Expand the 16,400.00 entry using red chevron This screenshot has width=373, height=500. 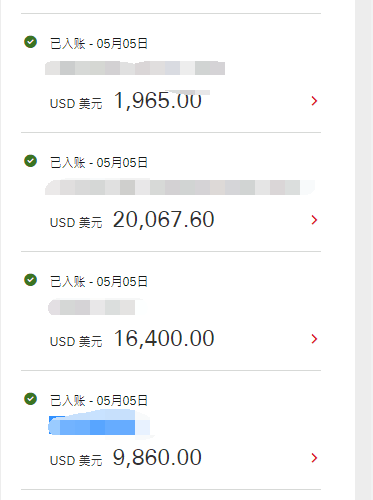click(314, 339)
